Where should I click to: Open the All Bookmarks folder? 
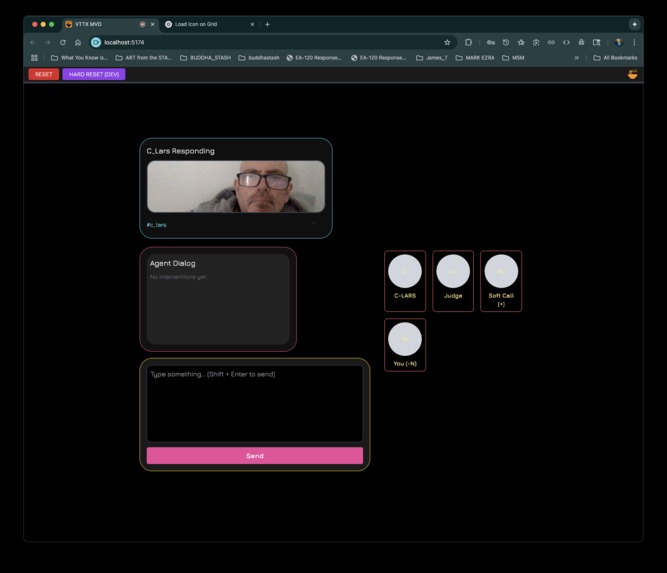pyautogui.click(x=616, y=57)
